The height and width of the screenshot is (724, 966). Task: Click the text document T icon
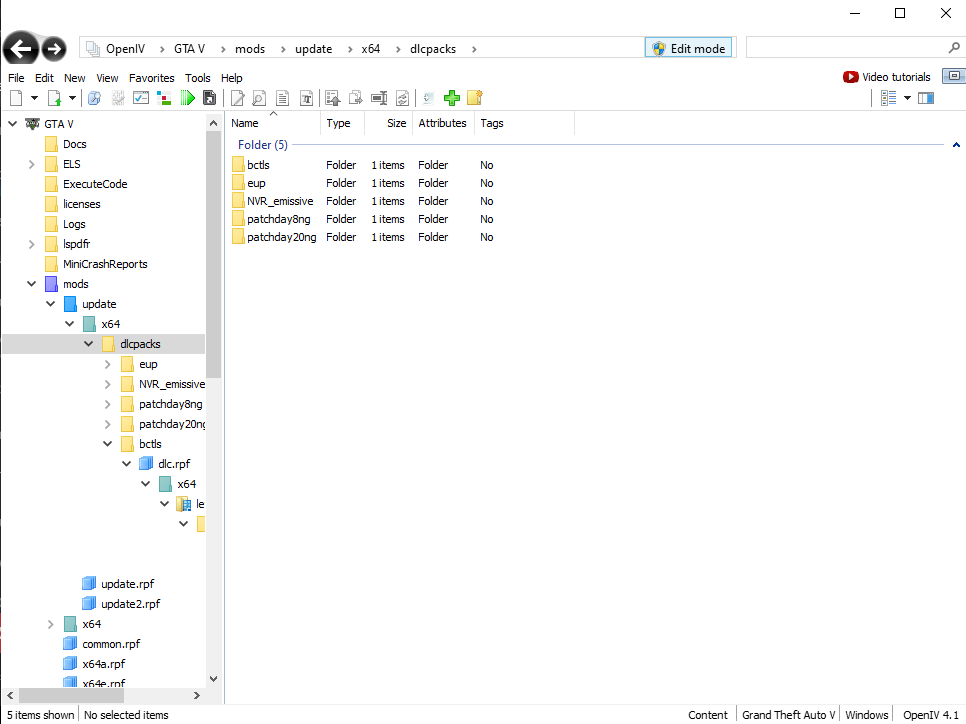(x=306, y=97)
